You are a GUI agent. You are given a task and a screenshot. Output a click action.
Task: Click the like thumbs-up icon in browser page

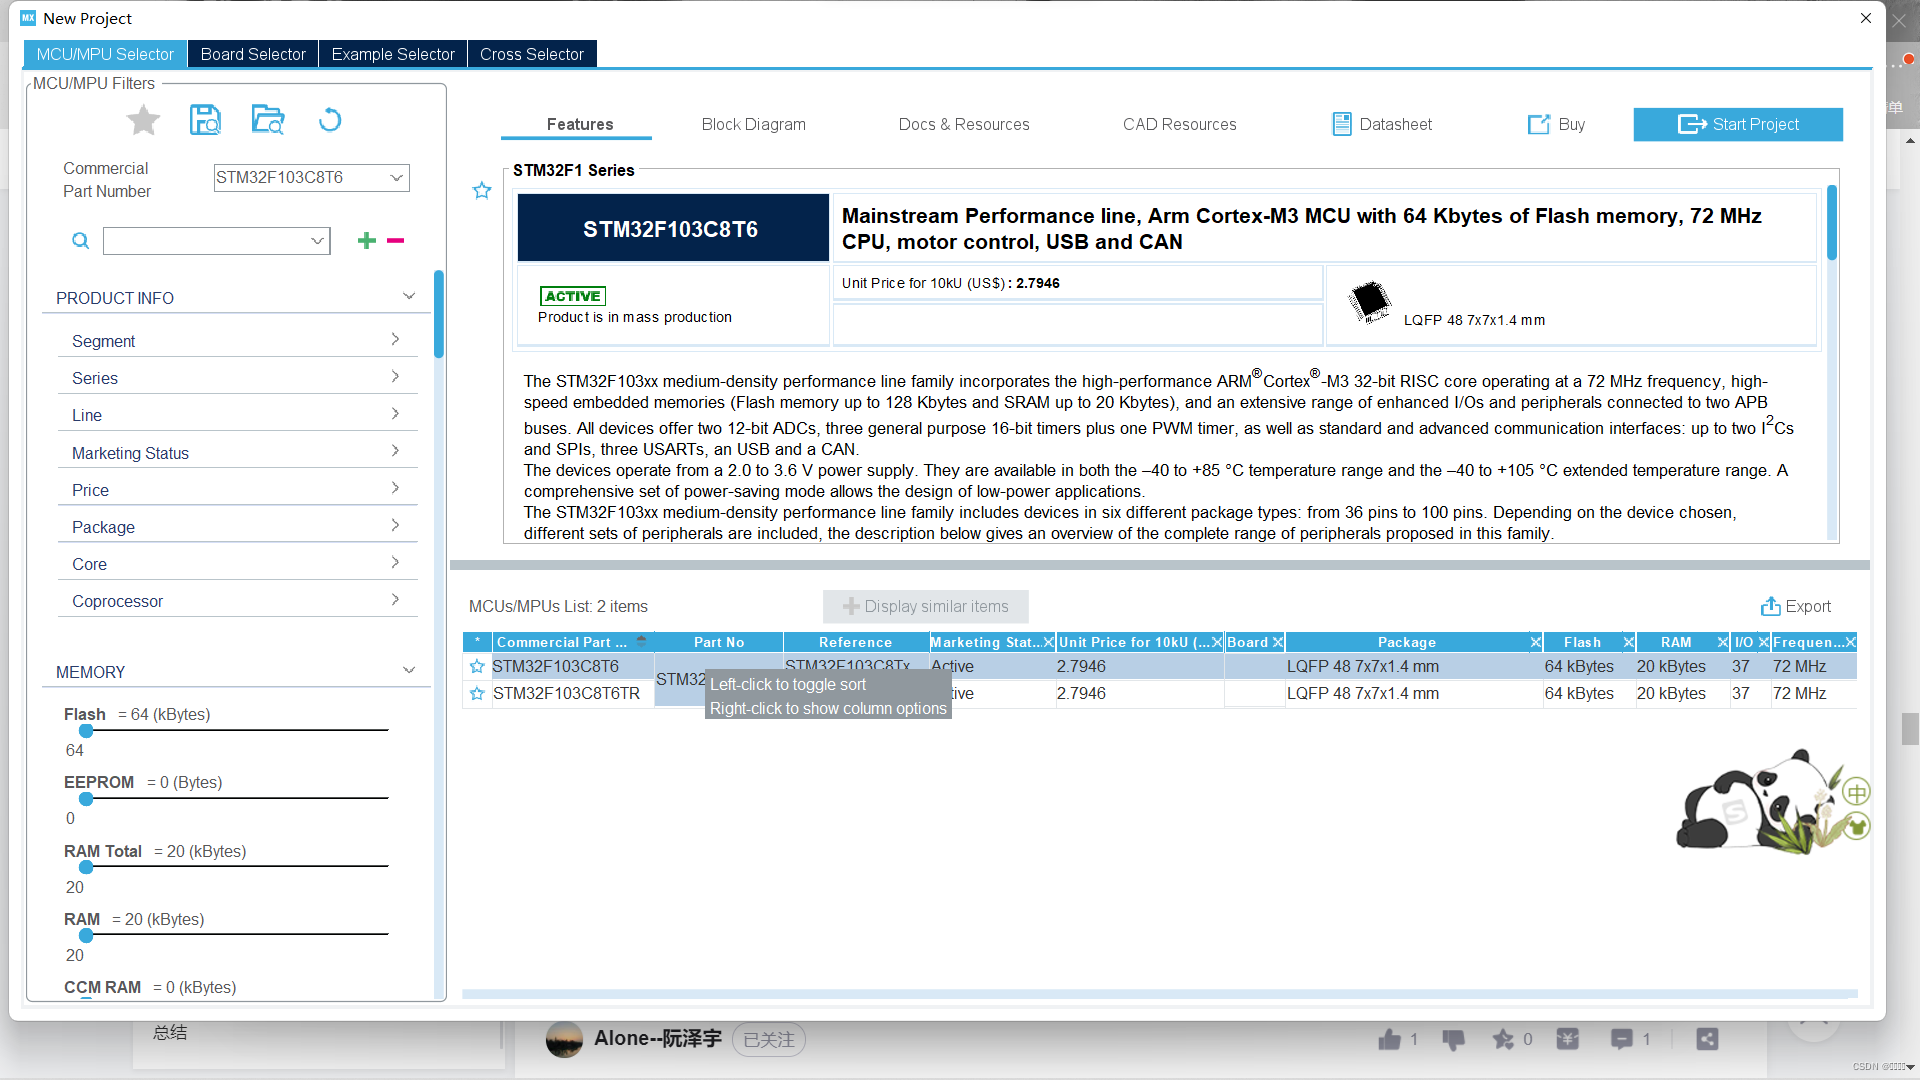tap(1389, 1040)
